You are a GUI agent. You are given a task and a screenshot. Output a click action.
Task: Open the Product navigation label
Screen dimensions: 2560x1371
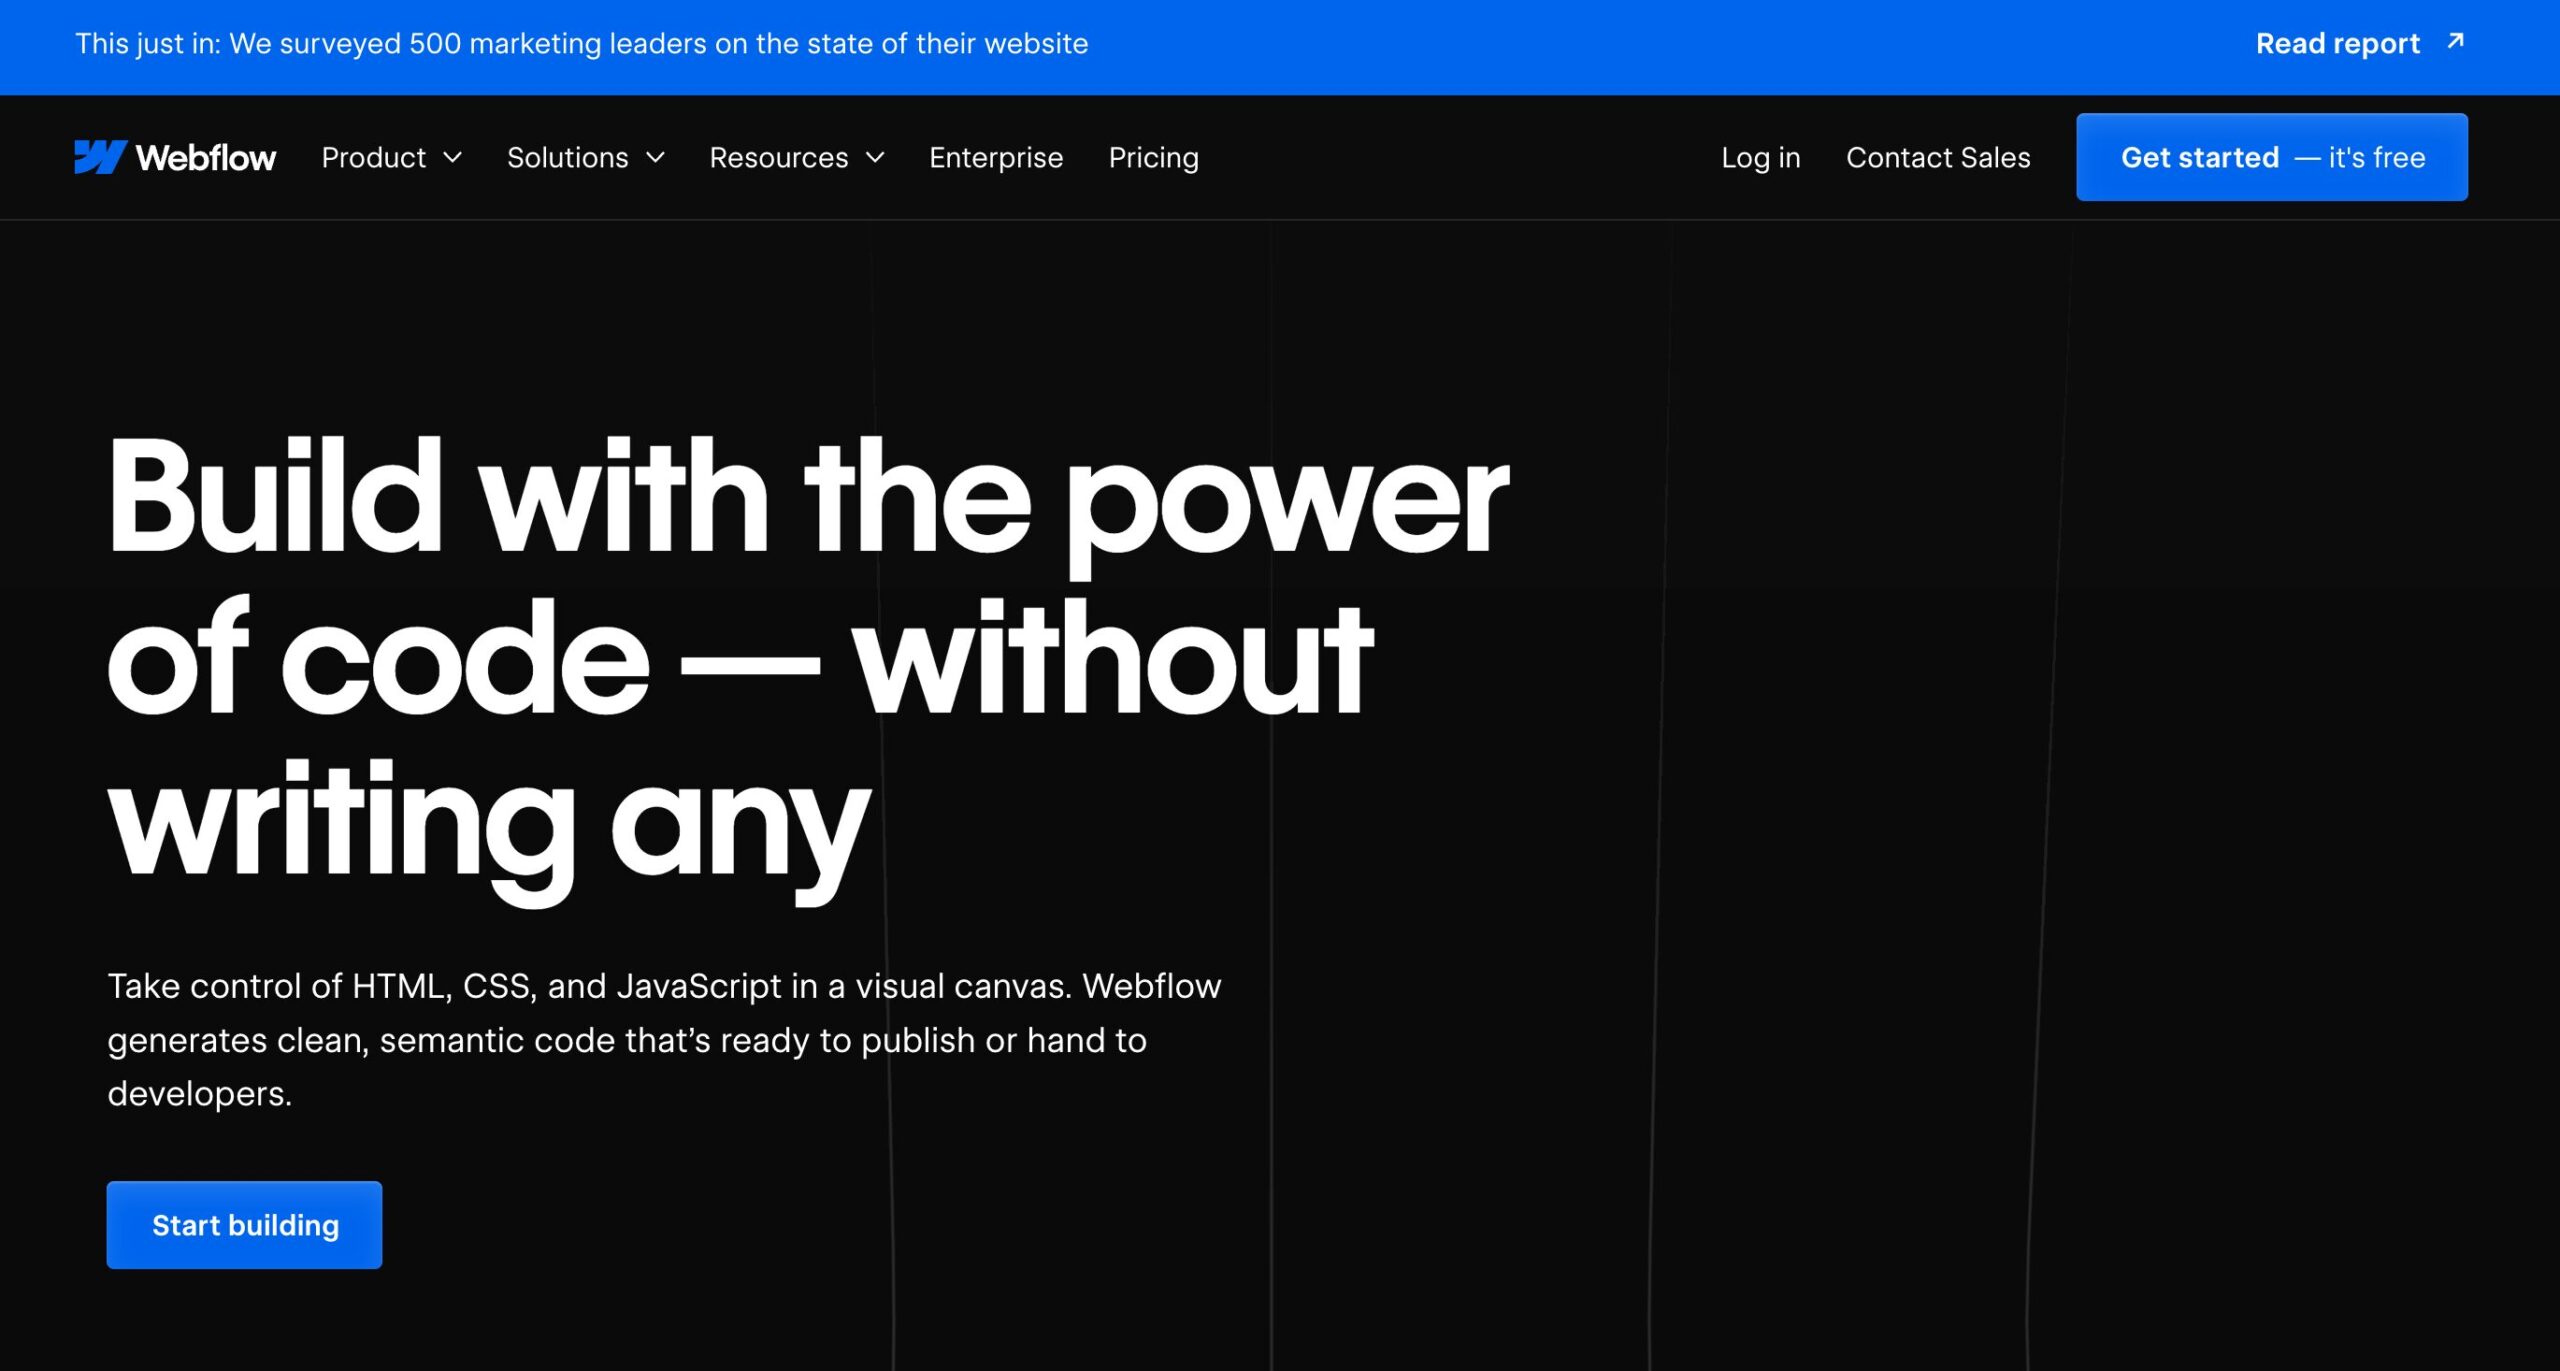pos(373,158)
